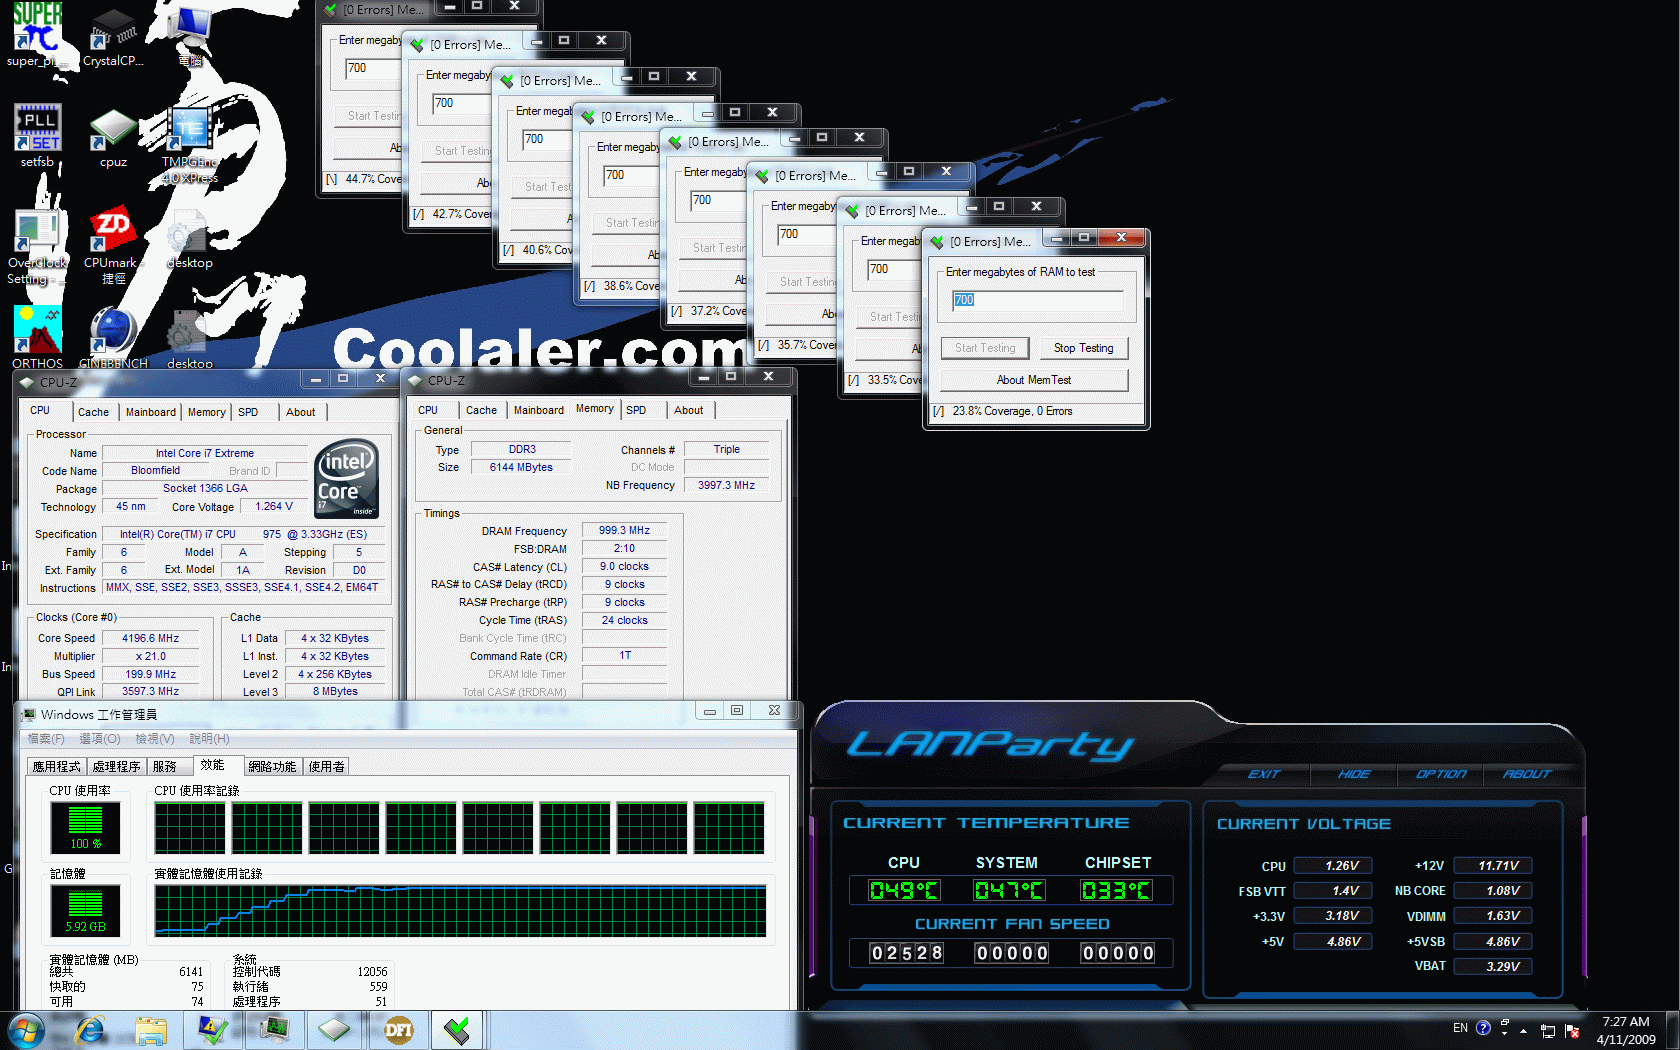Image resolution: width=1680 pixels, height=1050 pixels.
Task: Open 檢視(V) menu in Task Manager
Action: pos(154,739)
